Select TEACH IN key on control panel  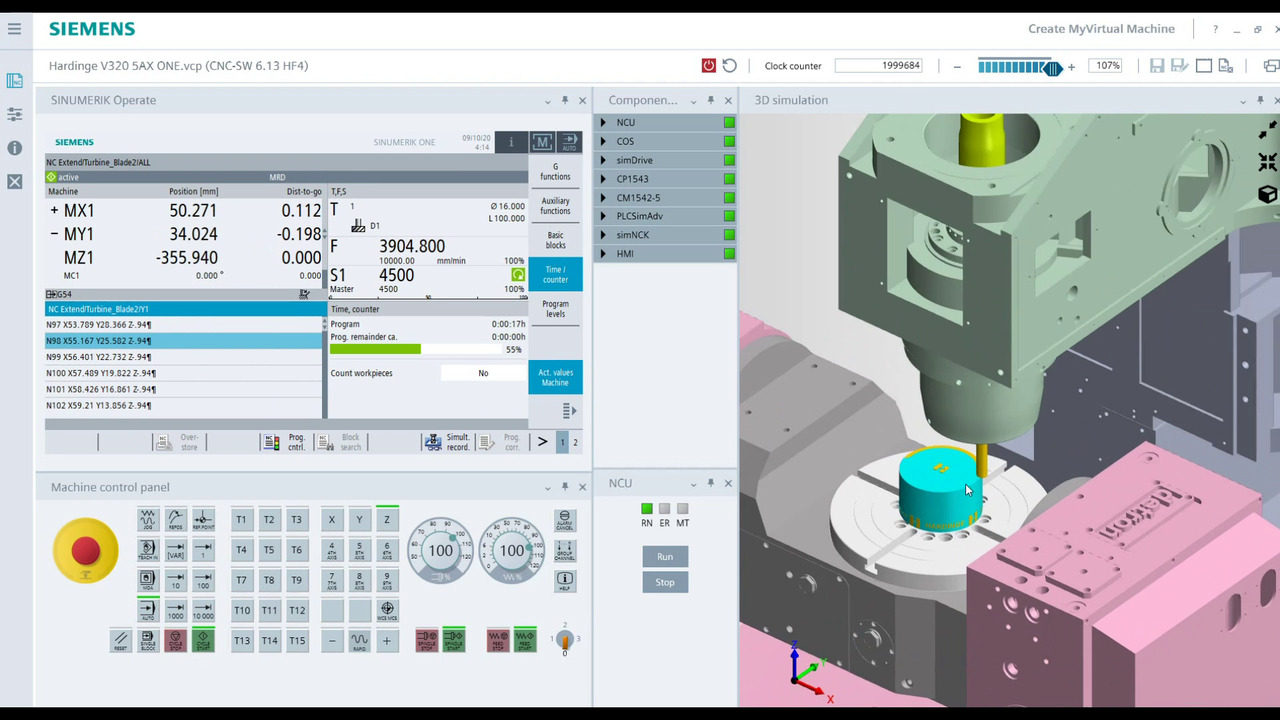(148, 549)
